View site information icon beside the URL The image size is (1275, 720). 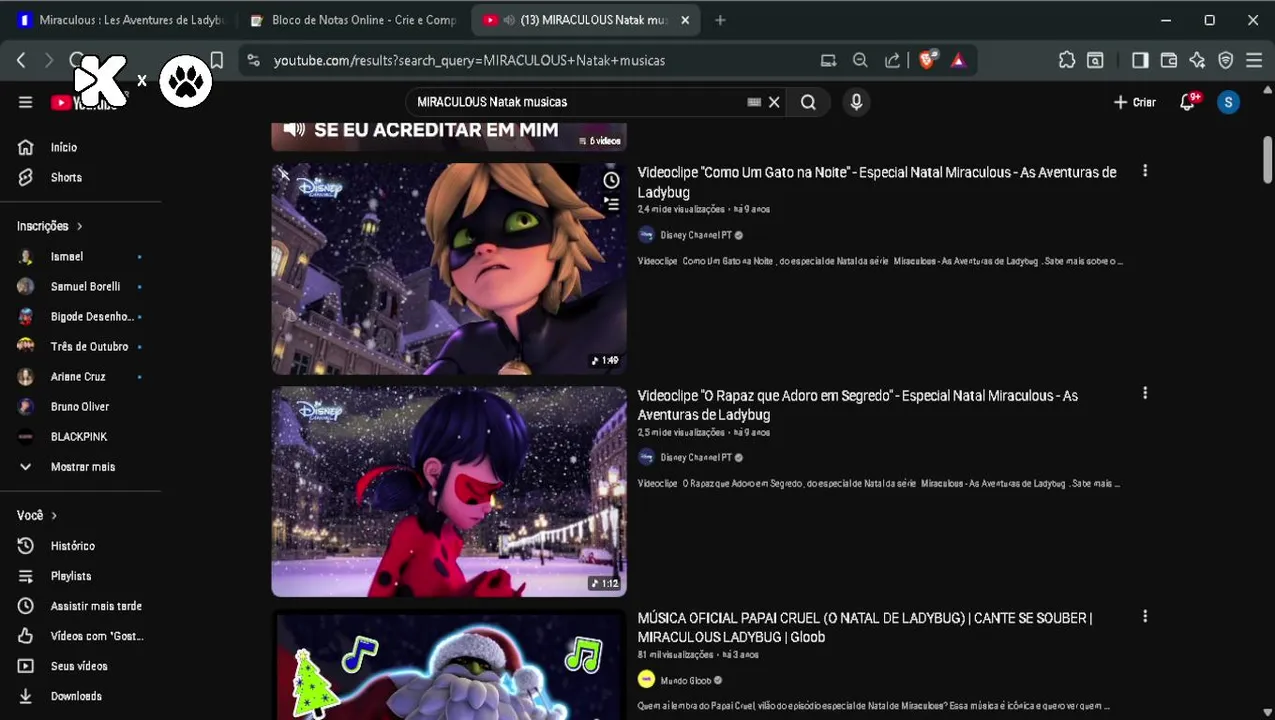coord(253,60)
